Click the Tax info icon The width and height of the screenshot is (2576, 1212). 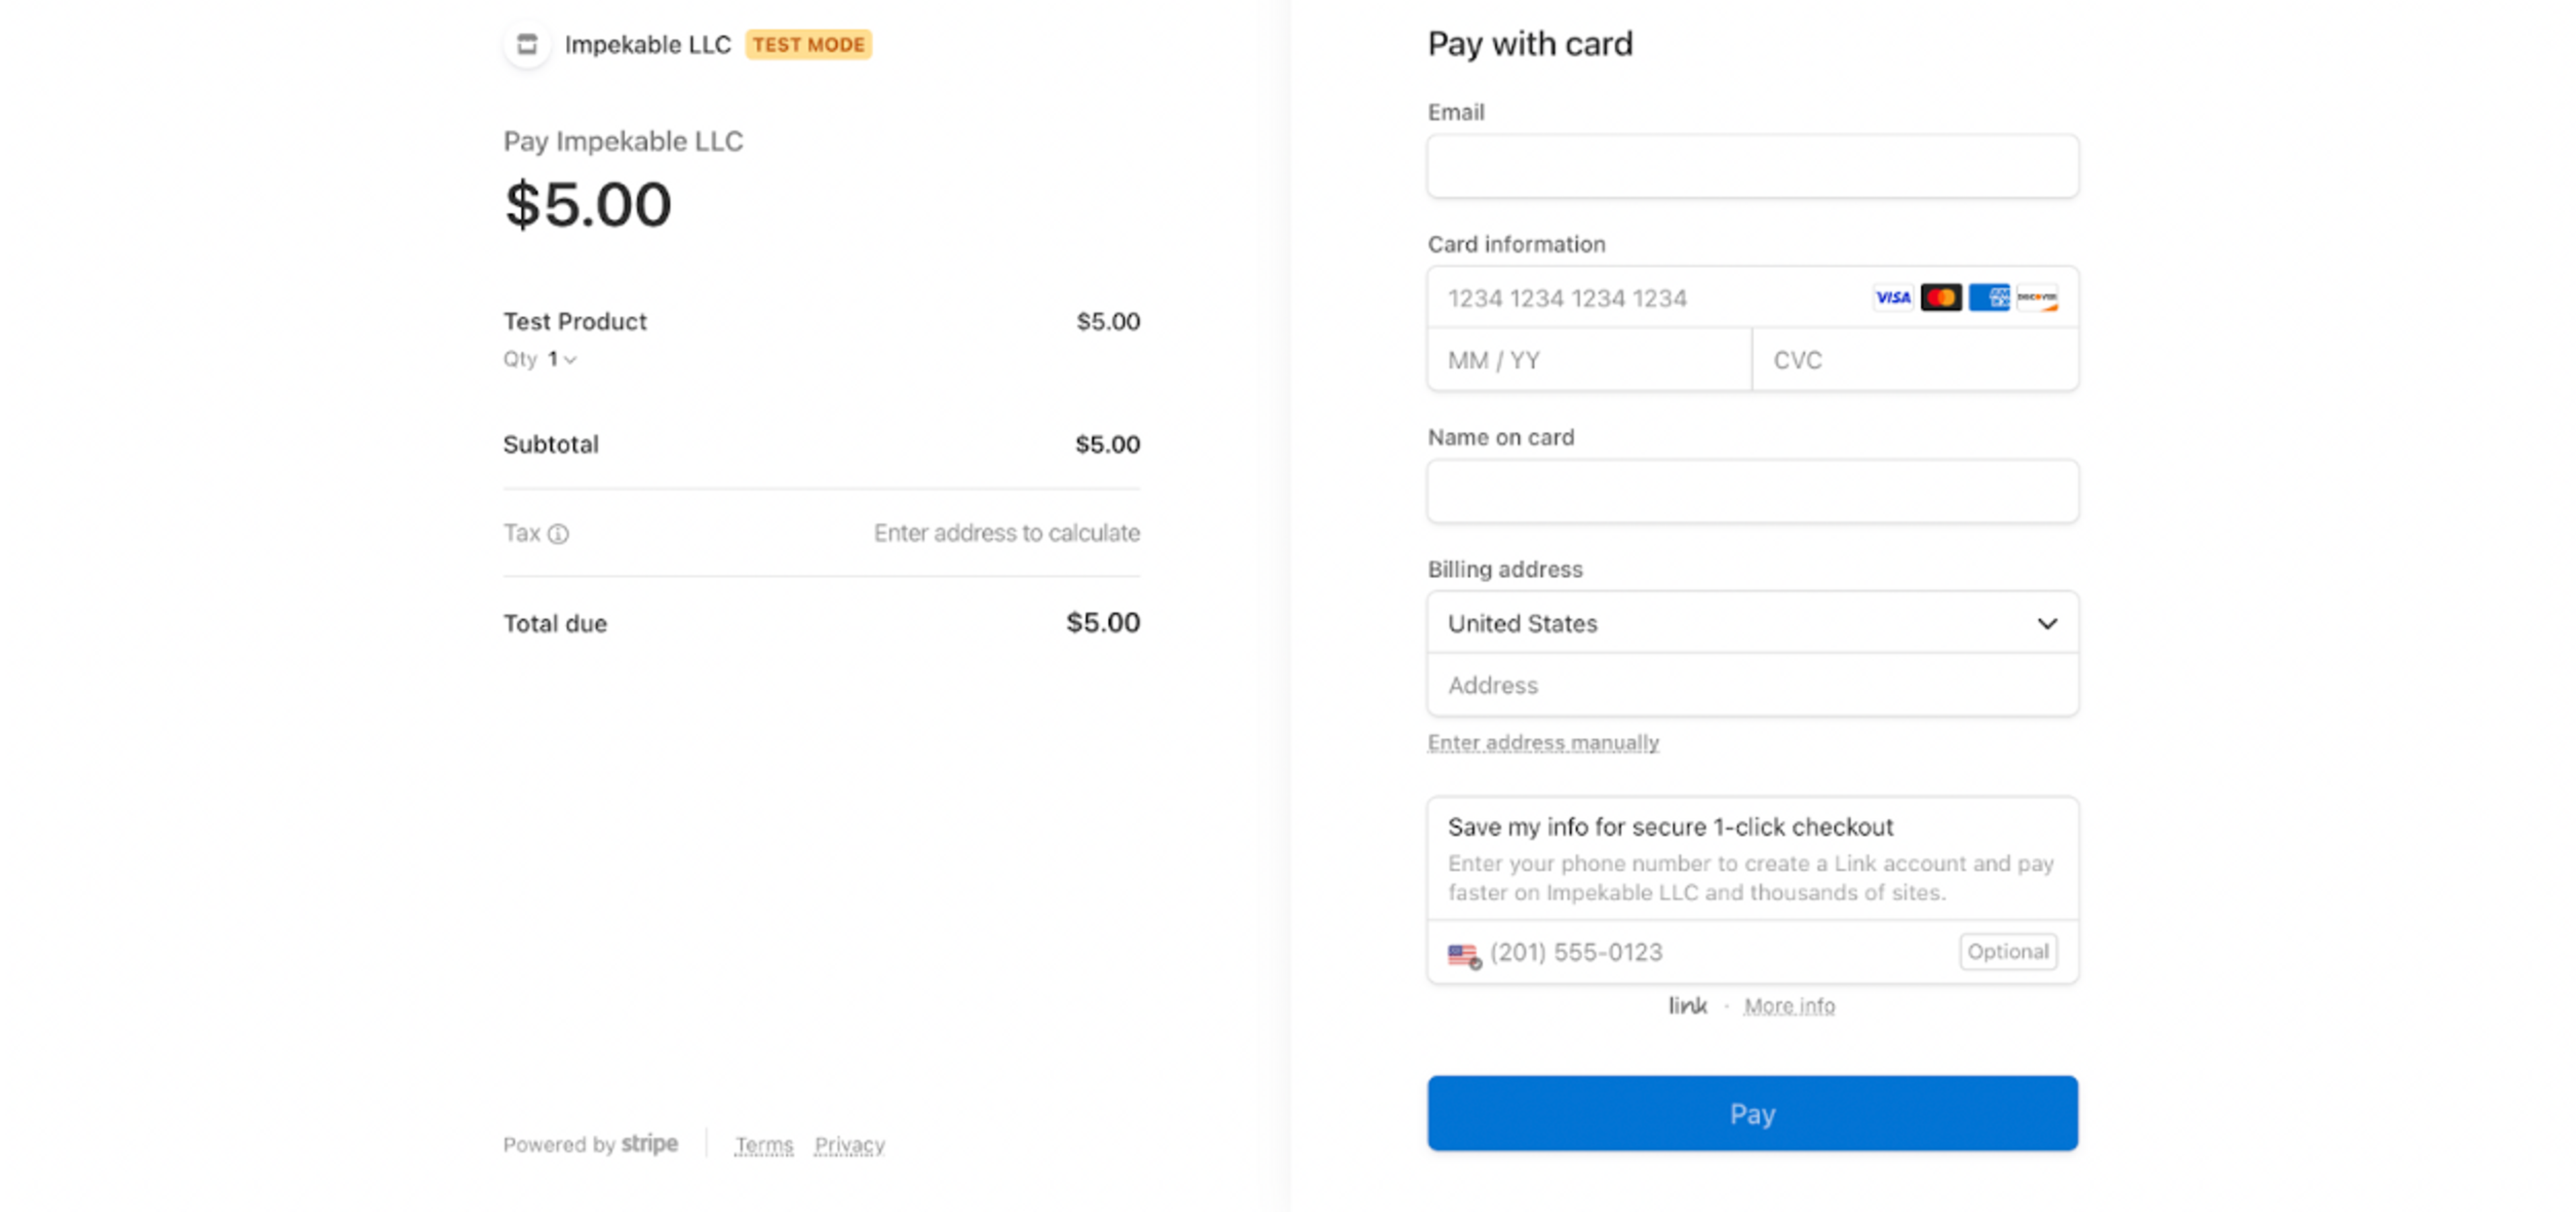pos(559,534)
